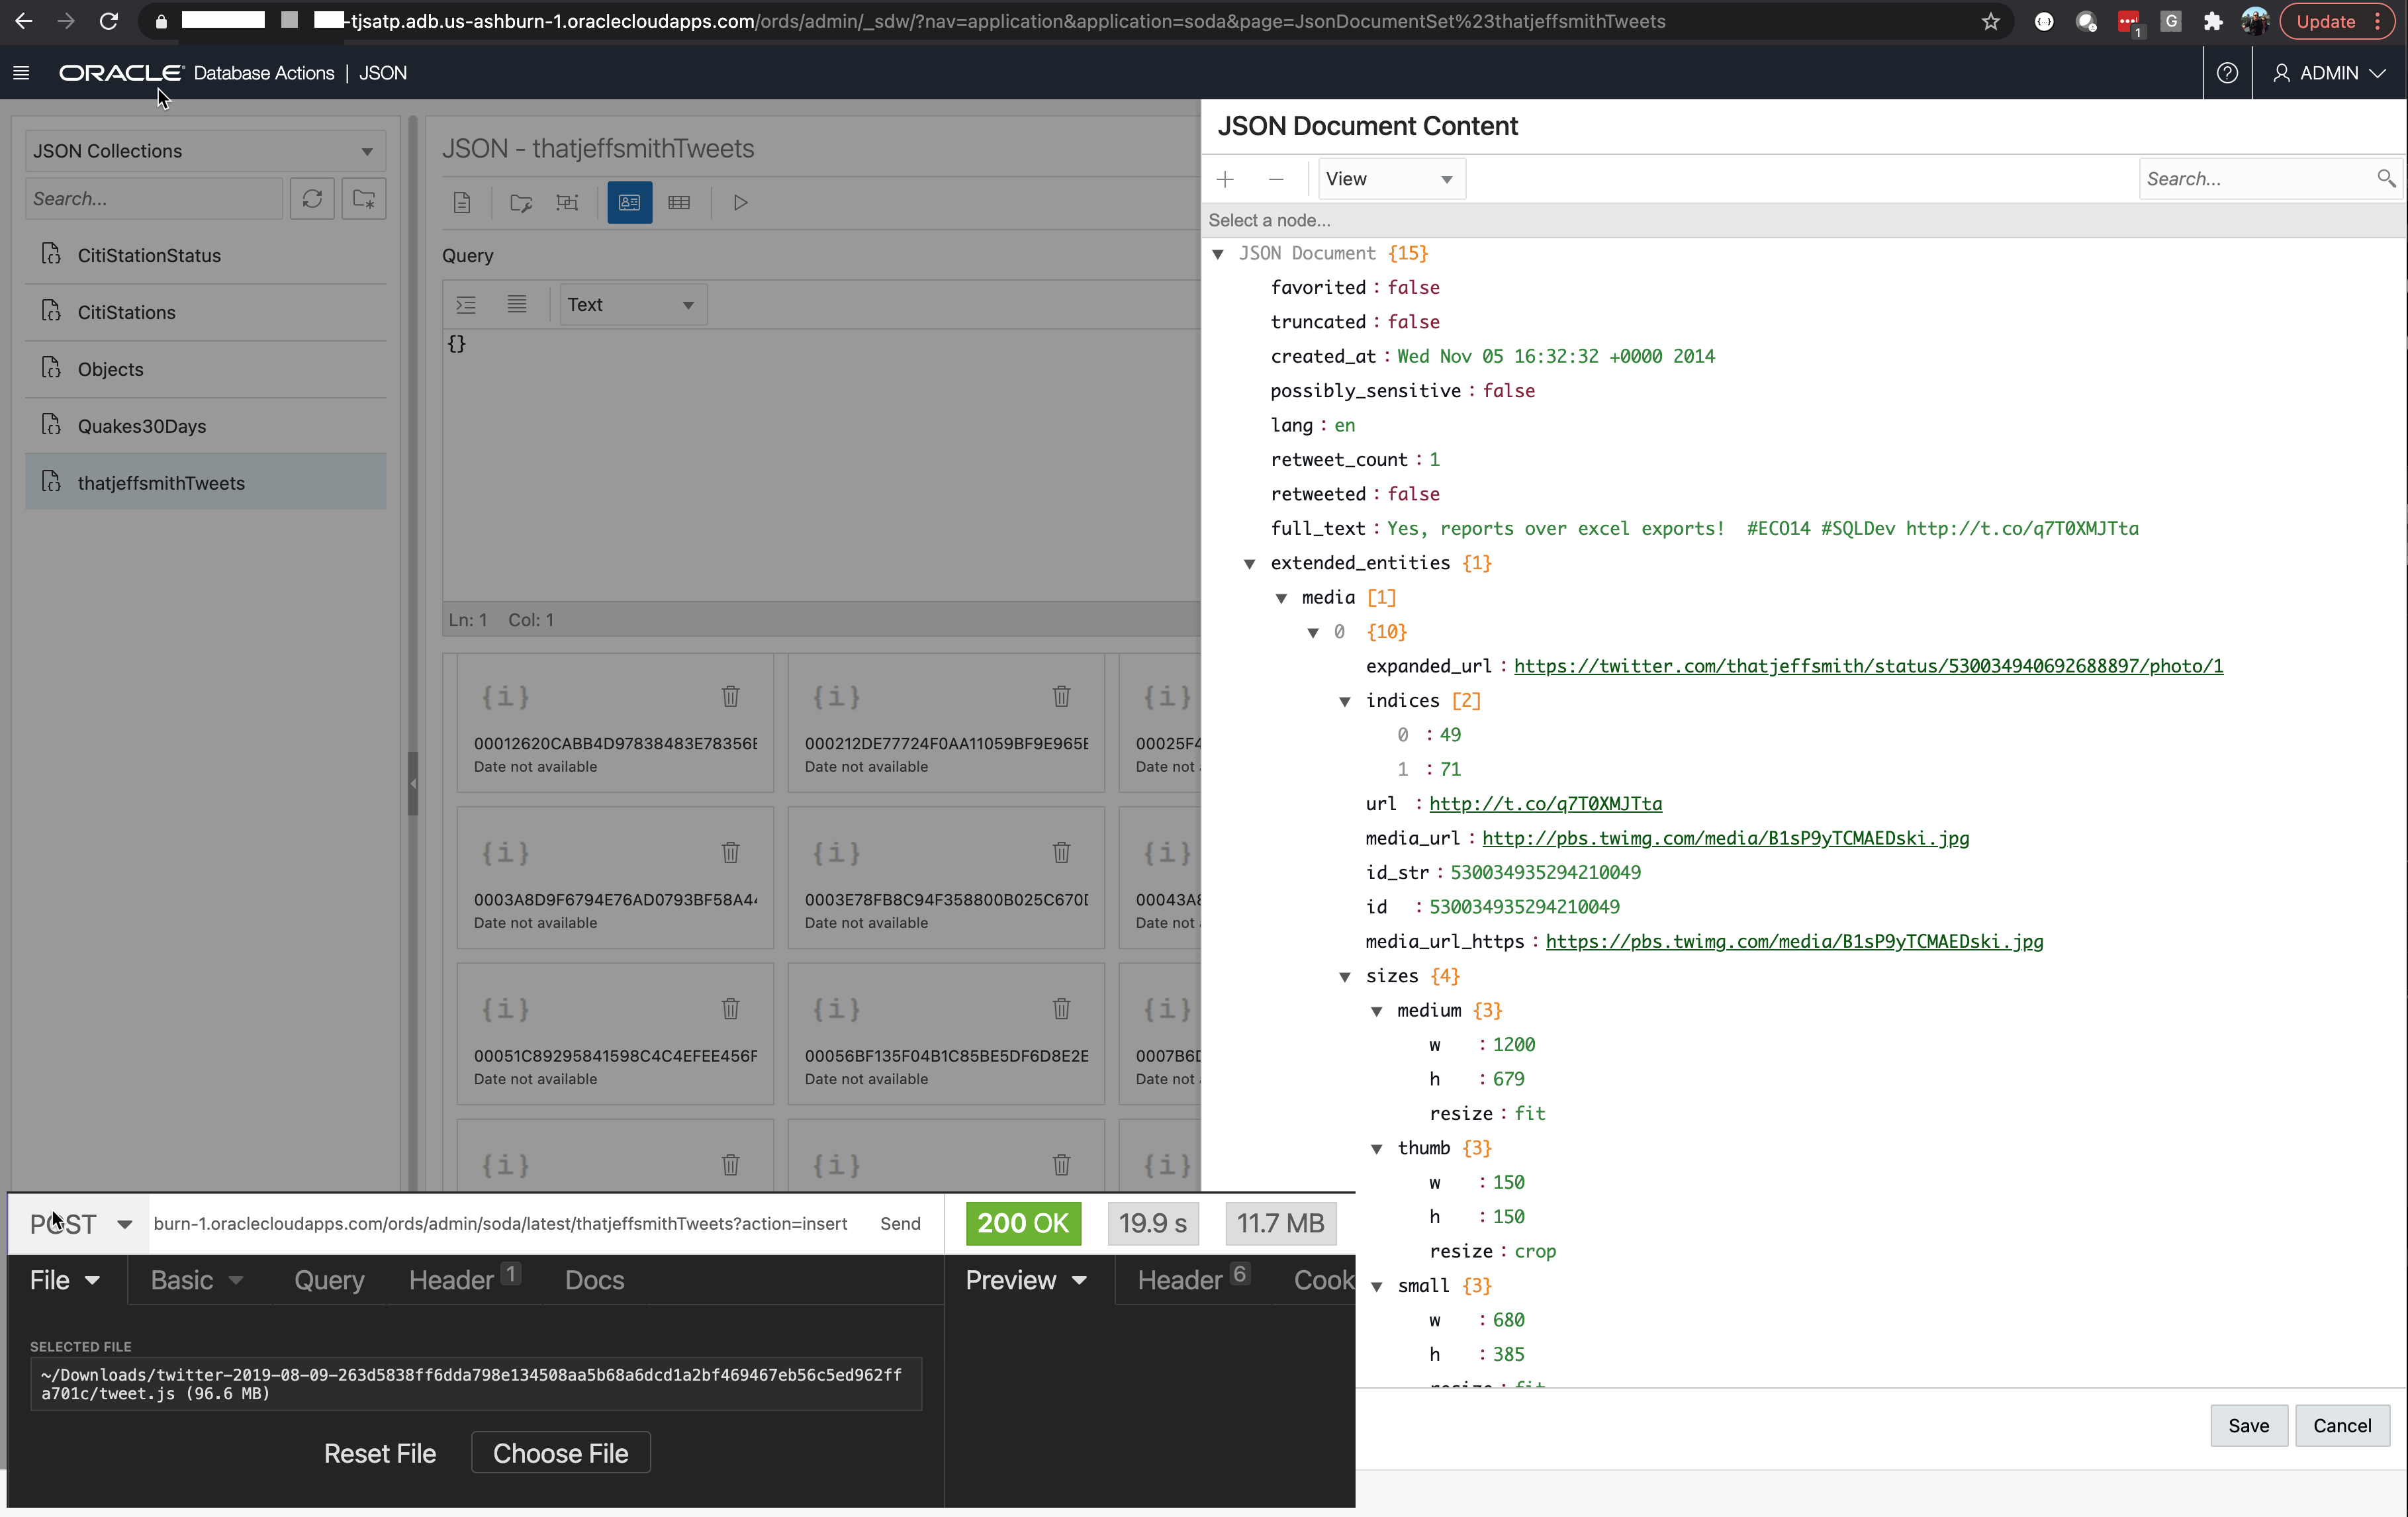The height and width of the screenshot is (1517, 2408).
Task: Open the POST method dropdown
Action: click(80, 1224)
